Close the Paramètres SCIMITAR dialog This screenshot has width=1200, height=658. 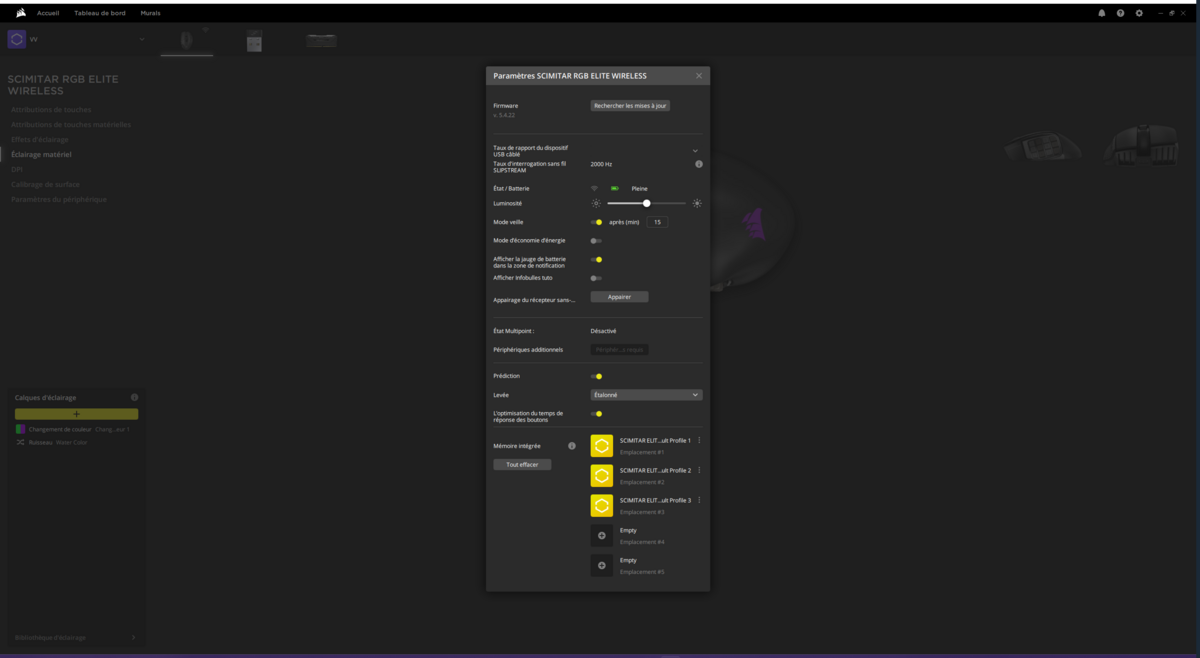(x=699, y=76)
